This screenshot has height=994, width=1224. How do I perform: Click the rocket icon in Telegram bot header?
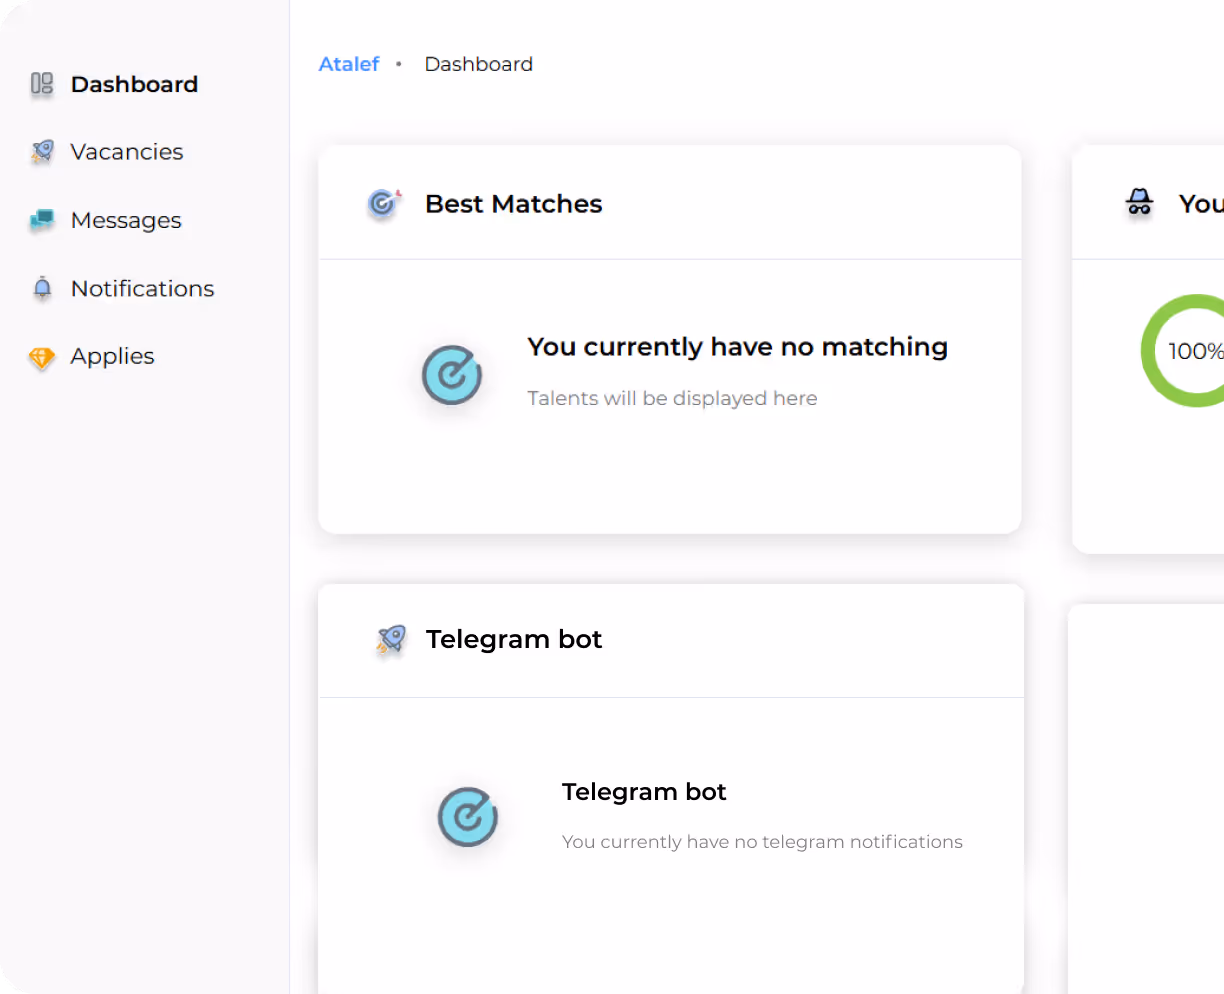click(x=389, y=640)
